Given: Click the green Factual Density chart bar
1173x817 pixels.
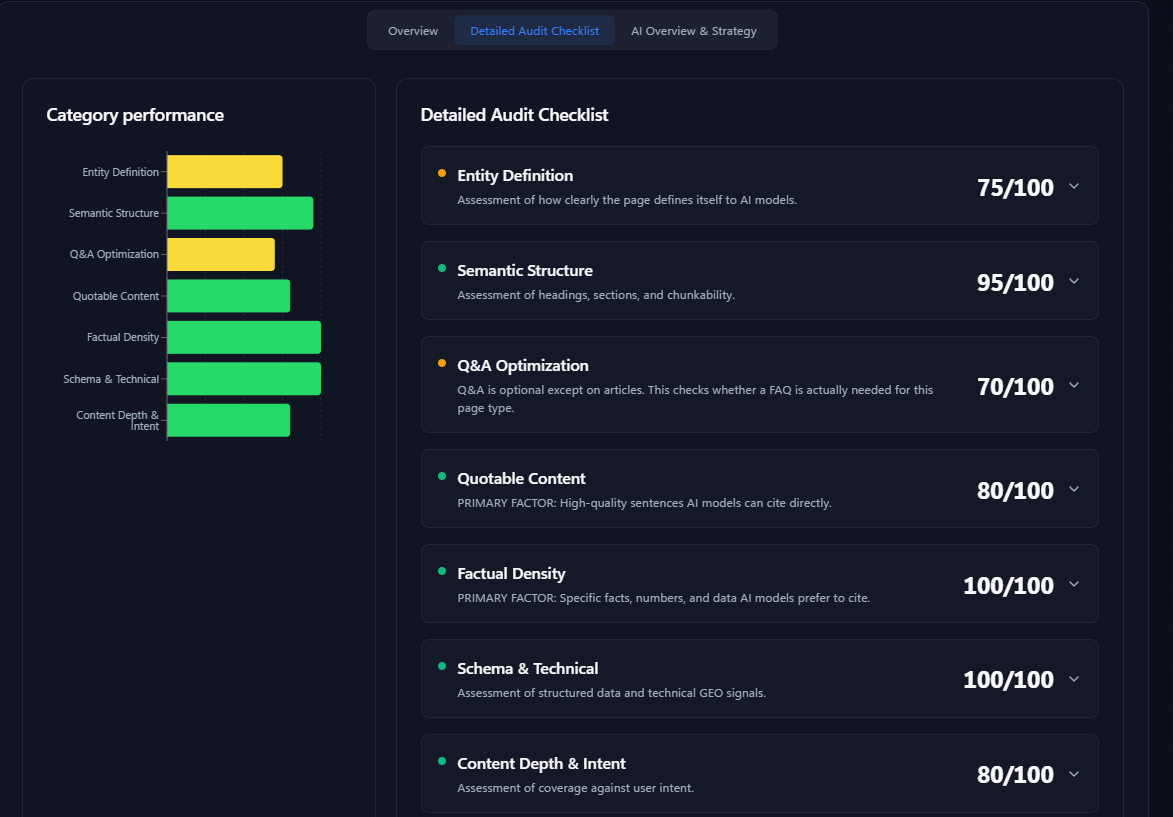Looking at the screenshot, I should pos(244,337).
